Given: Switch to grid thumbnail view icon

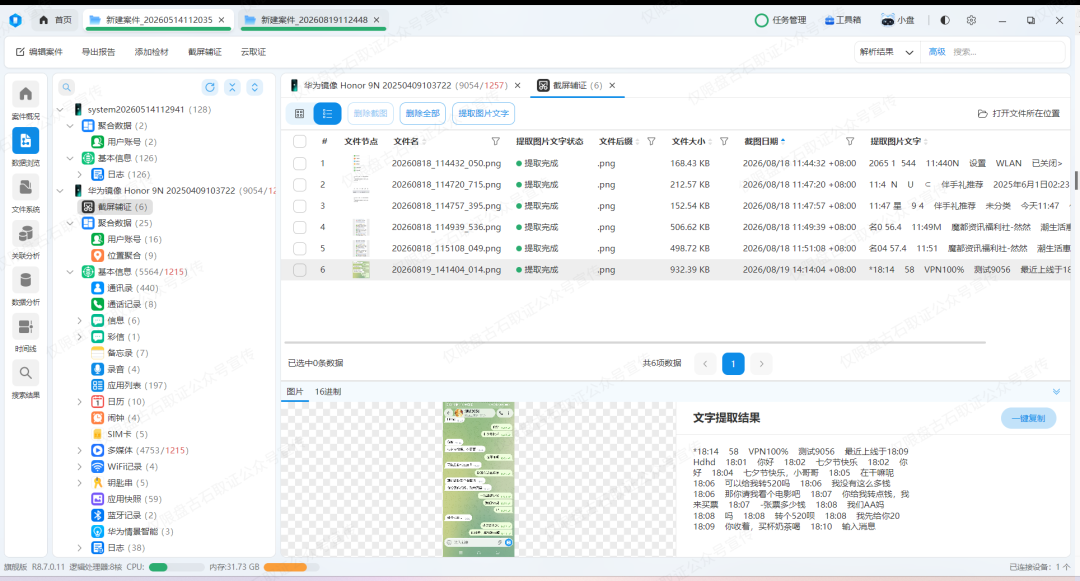Looking at the screenshot, I should pyautogui.click(x=300, y=114).
